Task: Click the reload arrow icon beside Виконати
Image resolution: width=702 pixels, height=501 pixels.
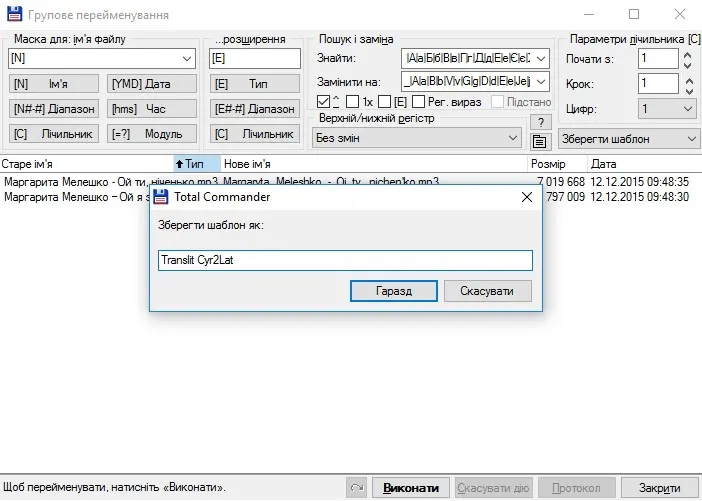Action: (x=356, y=488)
